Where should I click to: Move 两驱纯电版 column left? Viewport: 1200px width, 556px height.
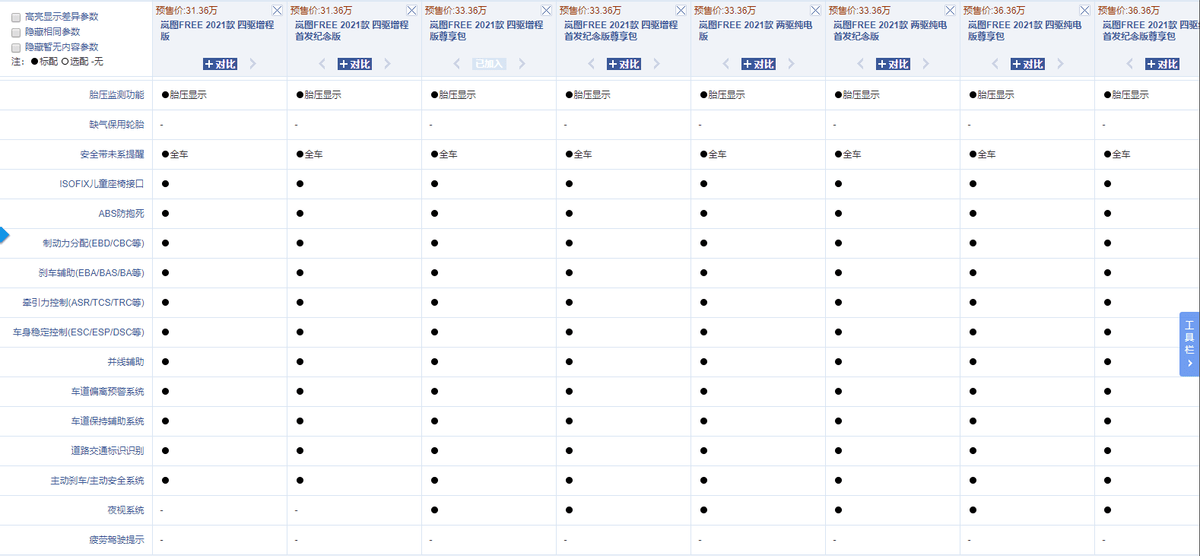click(x=726, y=64)
